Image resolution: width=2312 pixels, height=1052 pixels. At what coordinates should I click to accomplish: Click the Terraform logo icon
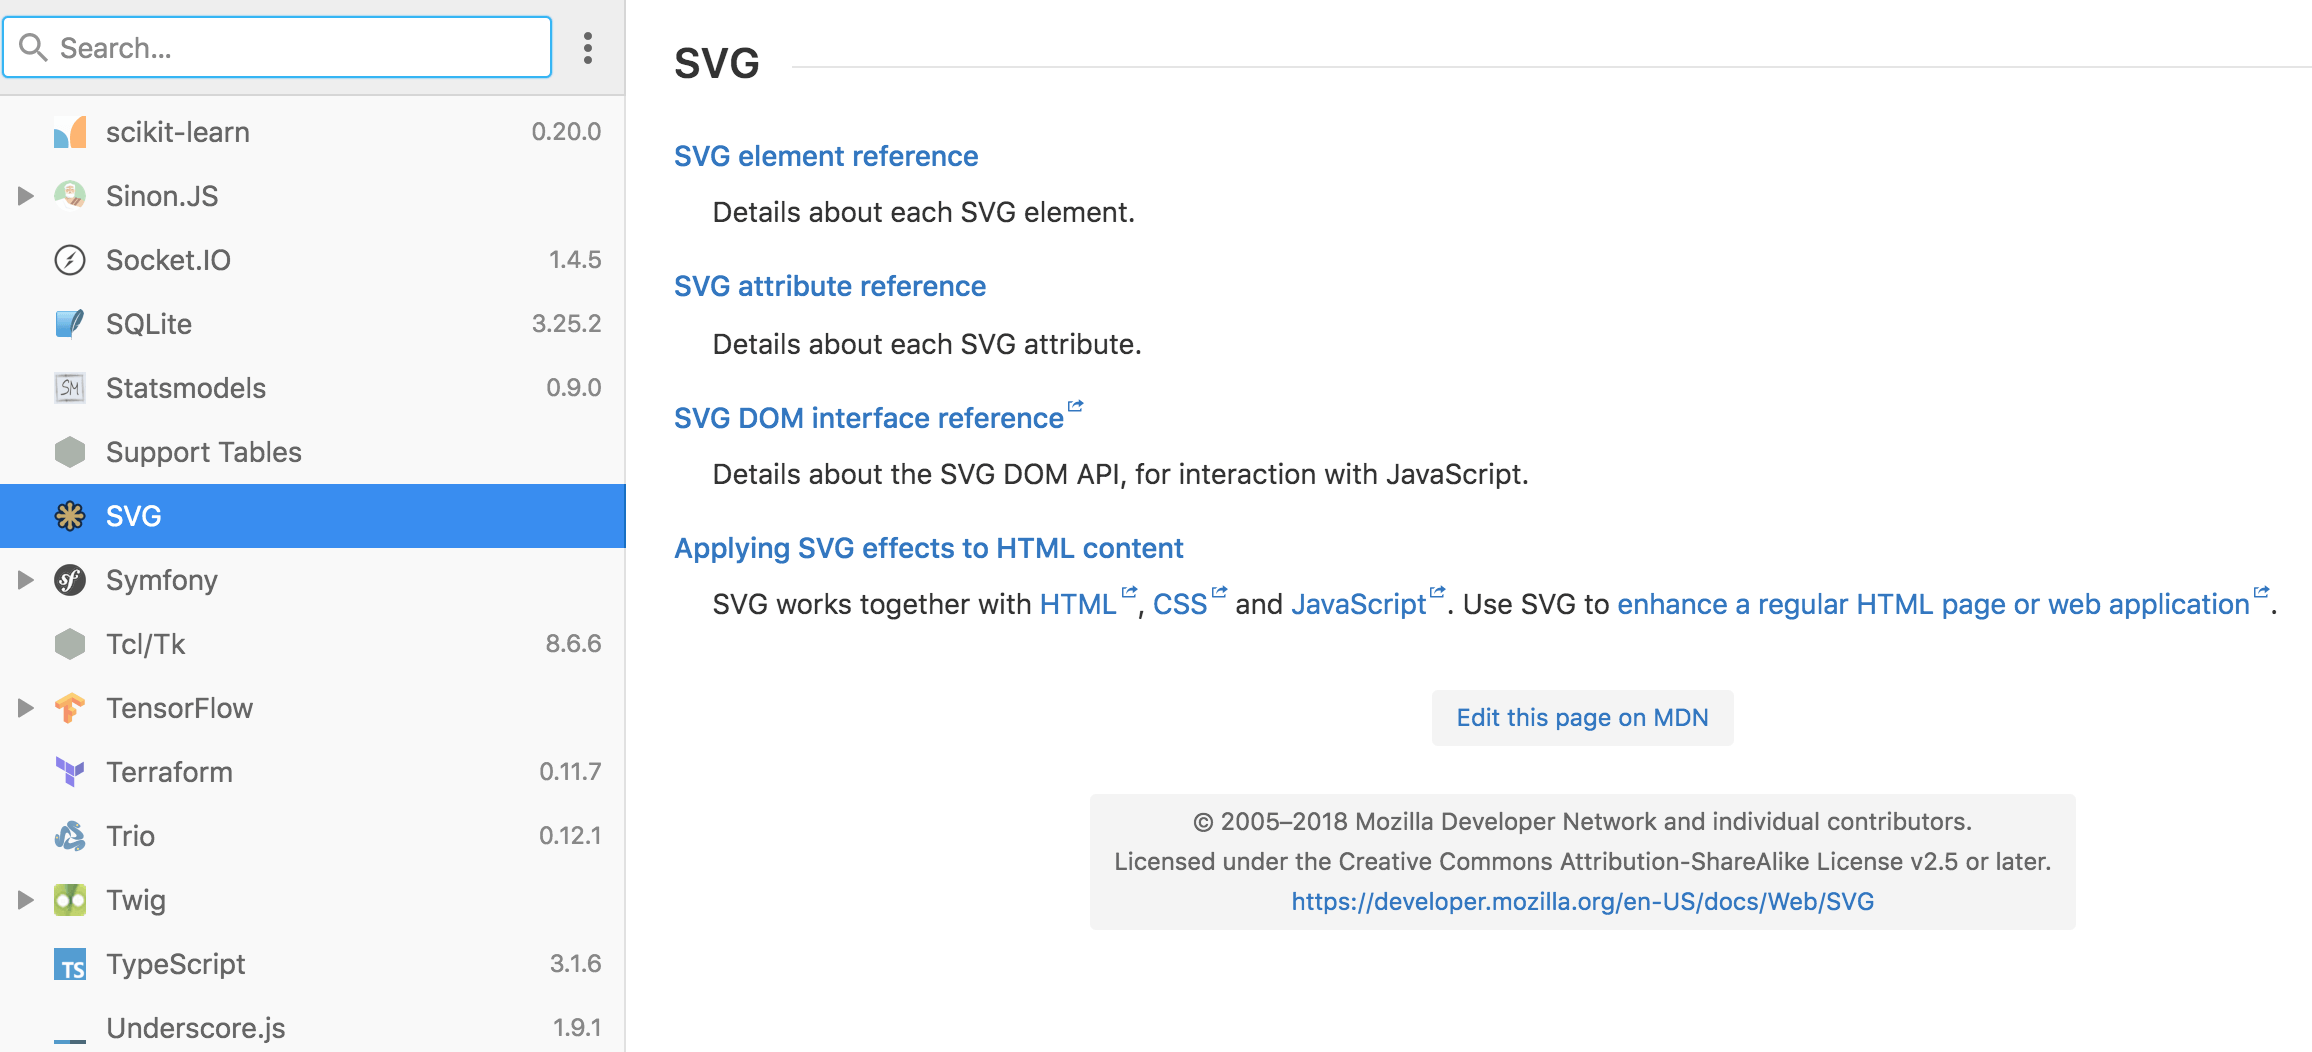[x=70, y=772]
